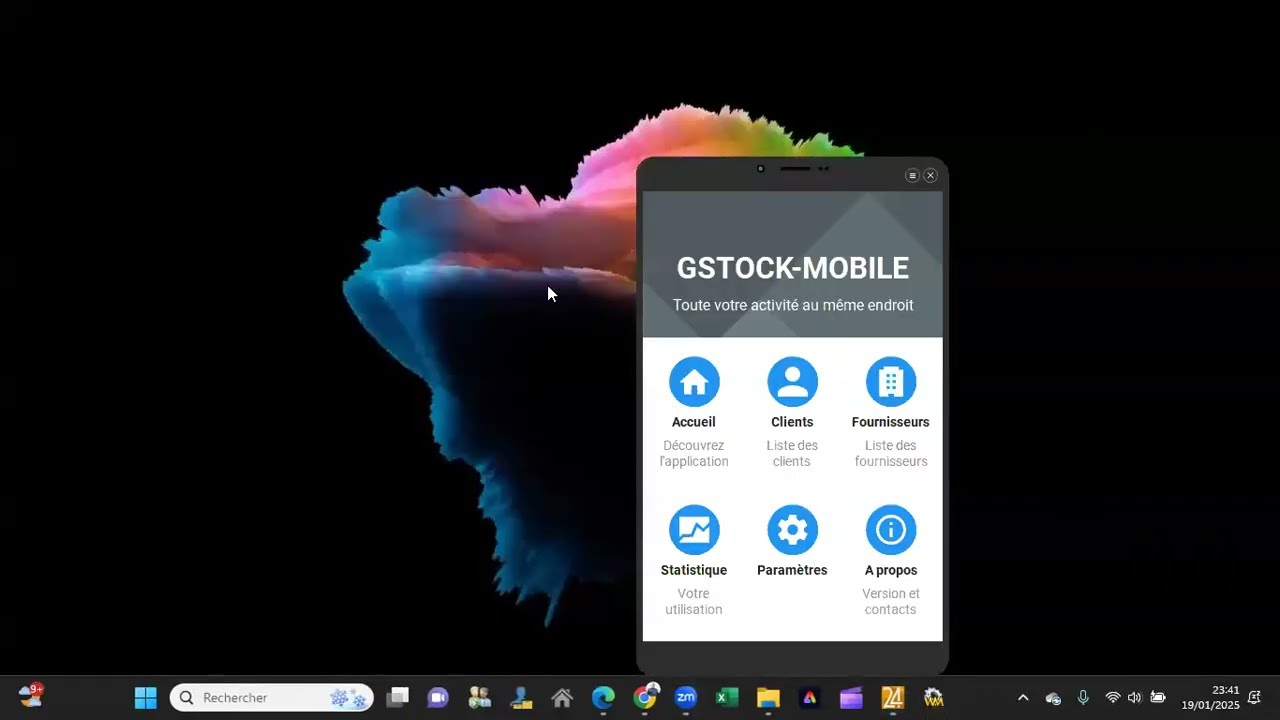The height and width of the screenshot is (720, 1280).
Task: Open Microsoft Edge from the taskbar
Action: (603, 697)
